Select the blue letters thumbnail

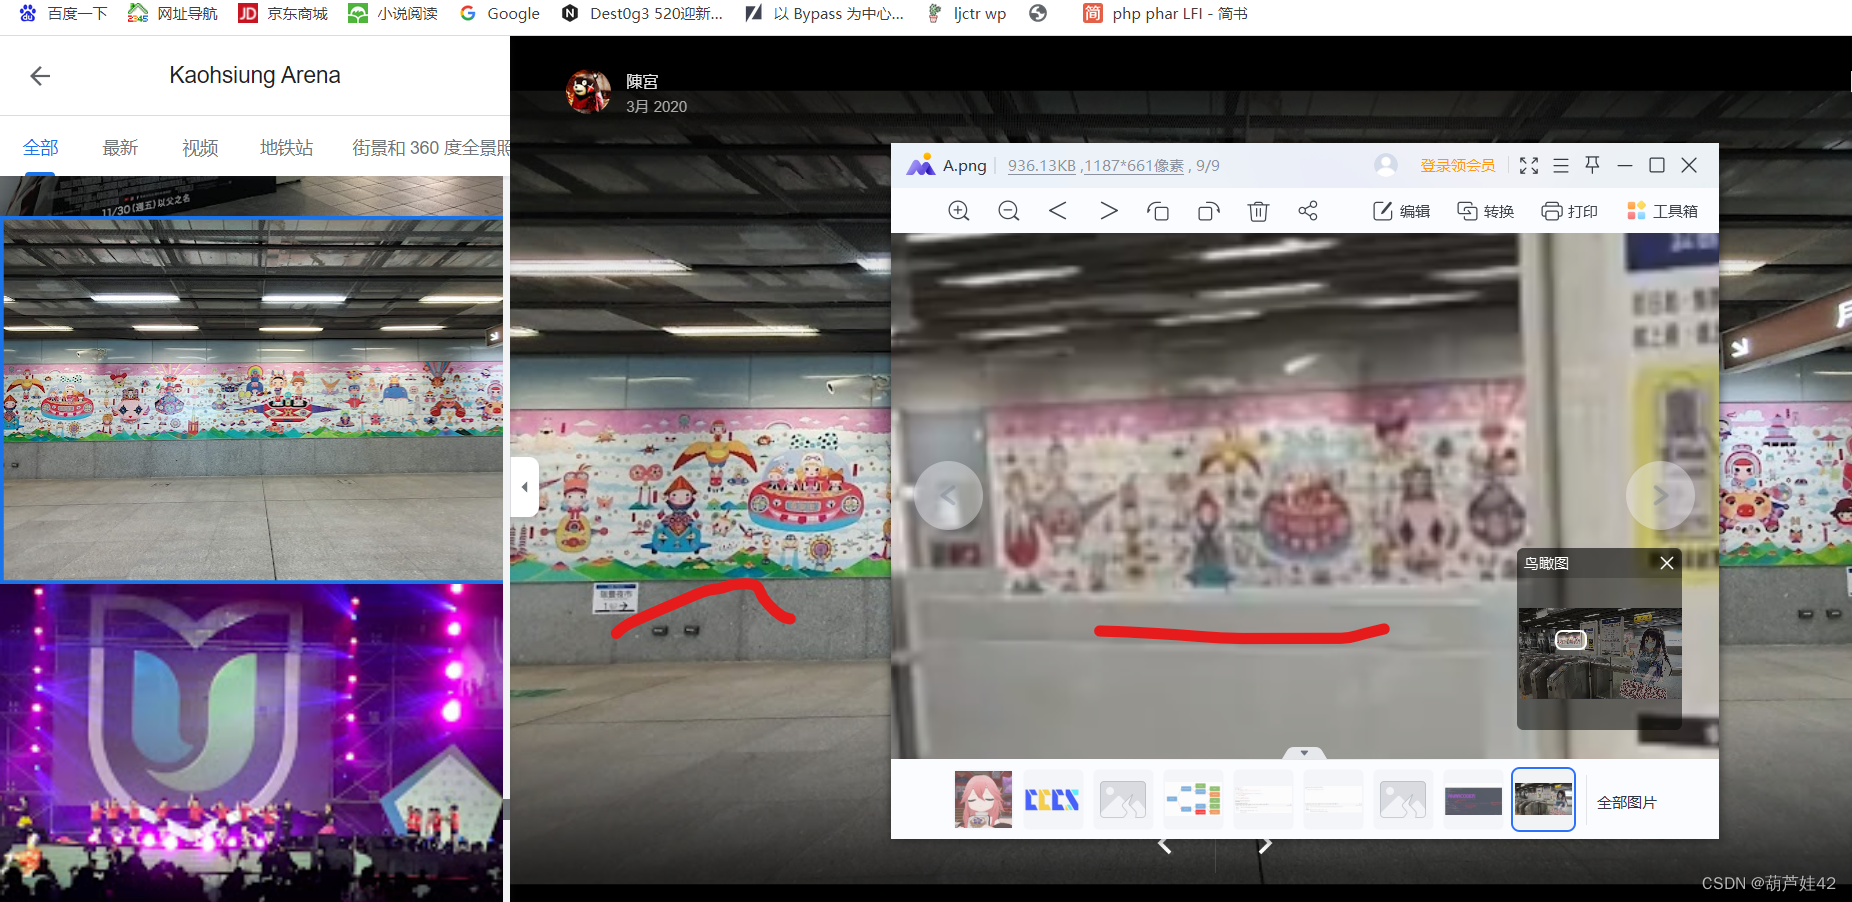1053,800
